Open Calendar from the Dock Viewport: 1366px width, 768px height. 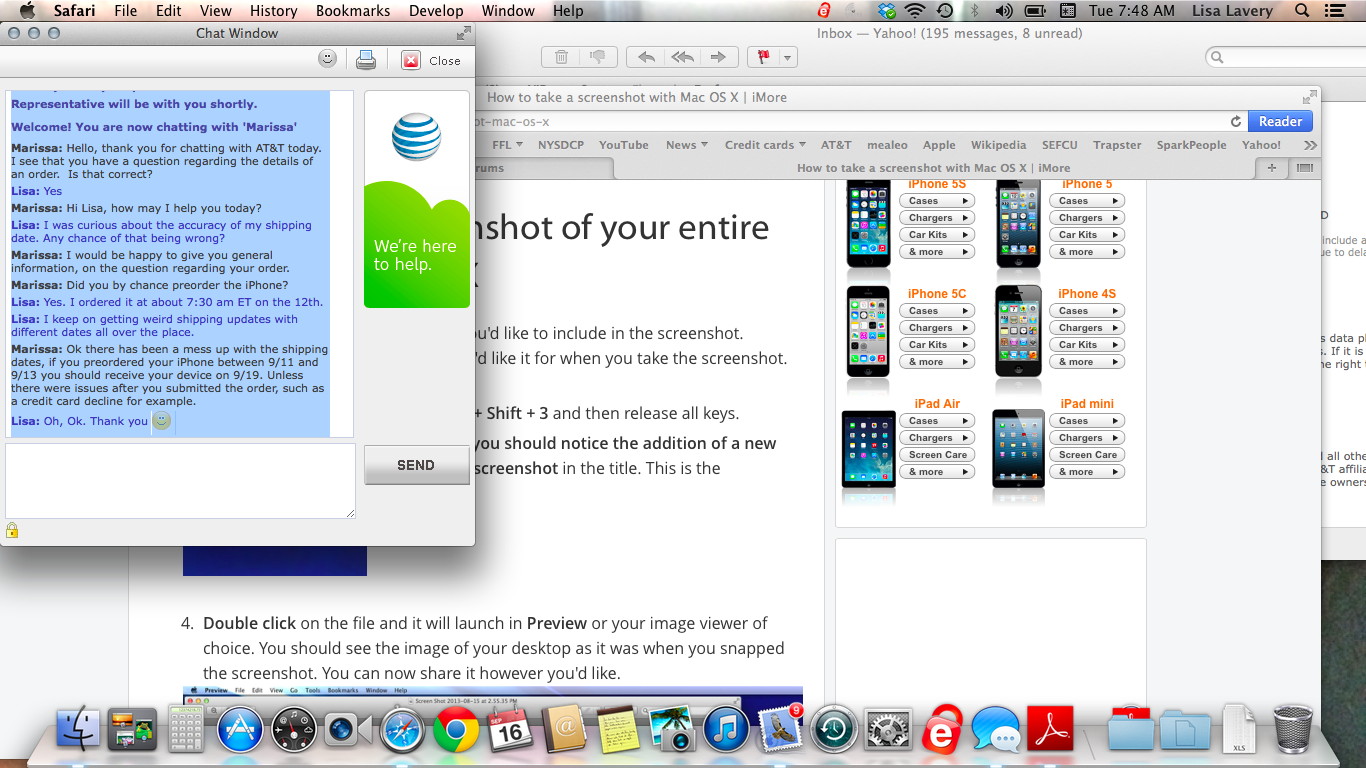(x=510, y=730)
